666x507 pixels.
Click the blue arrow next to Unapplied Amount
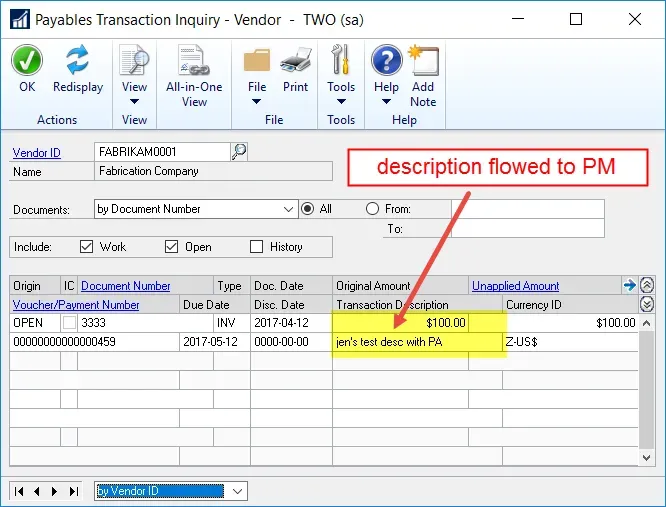pos(629,286)
